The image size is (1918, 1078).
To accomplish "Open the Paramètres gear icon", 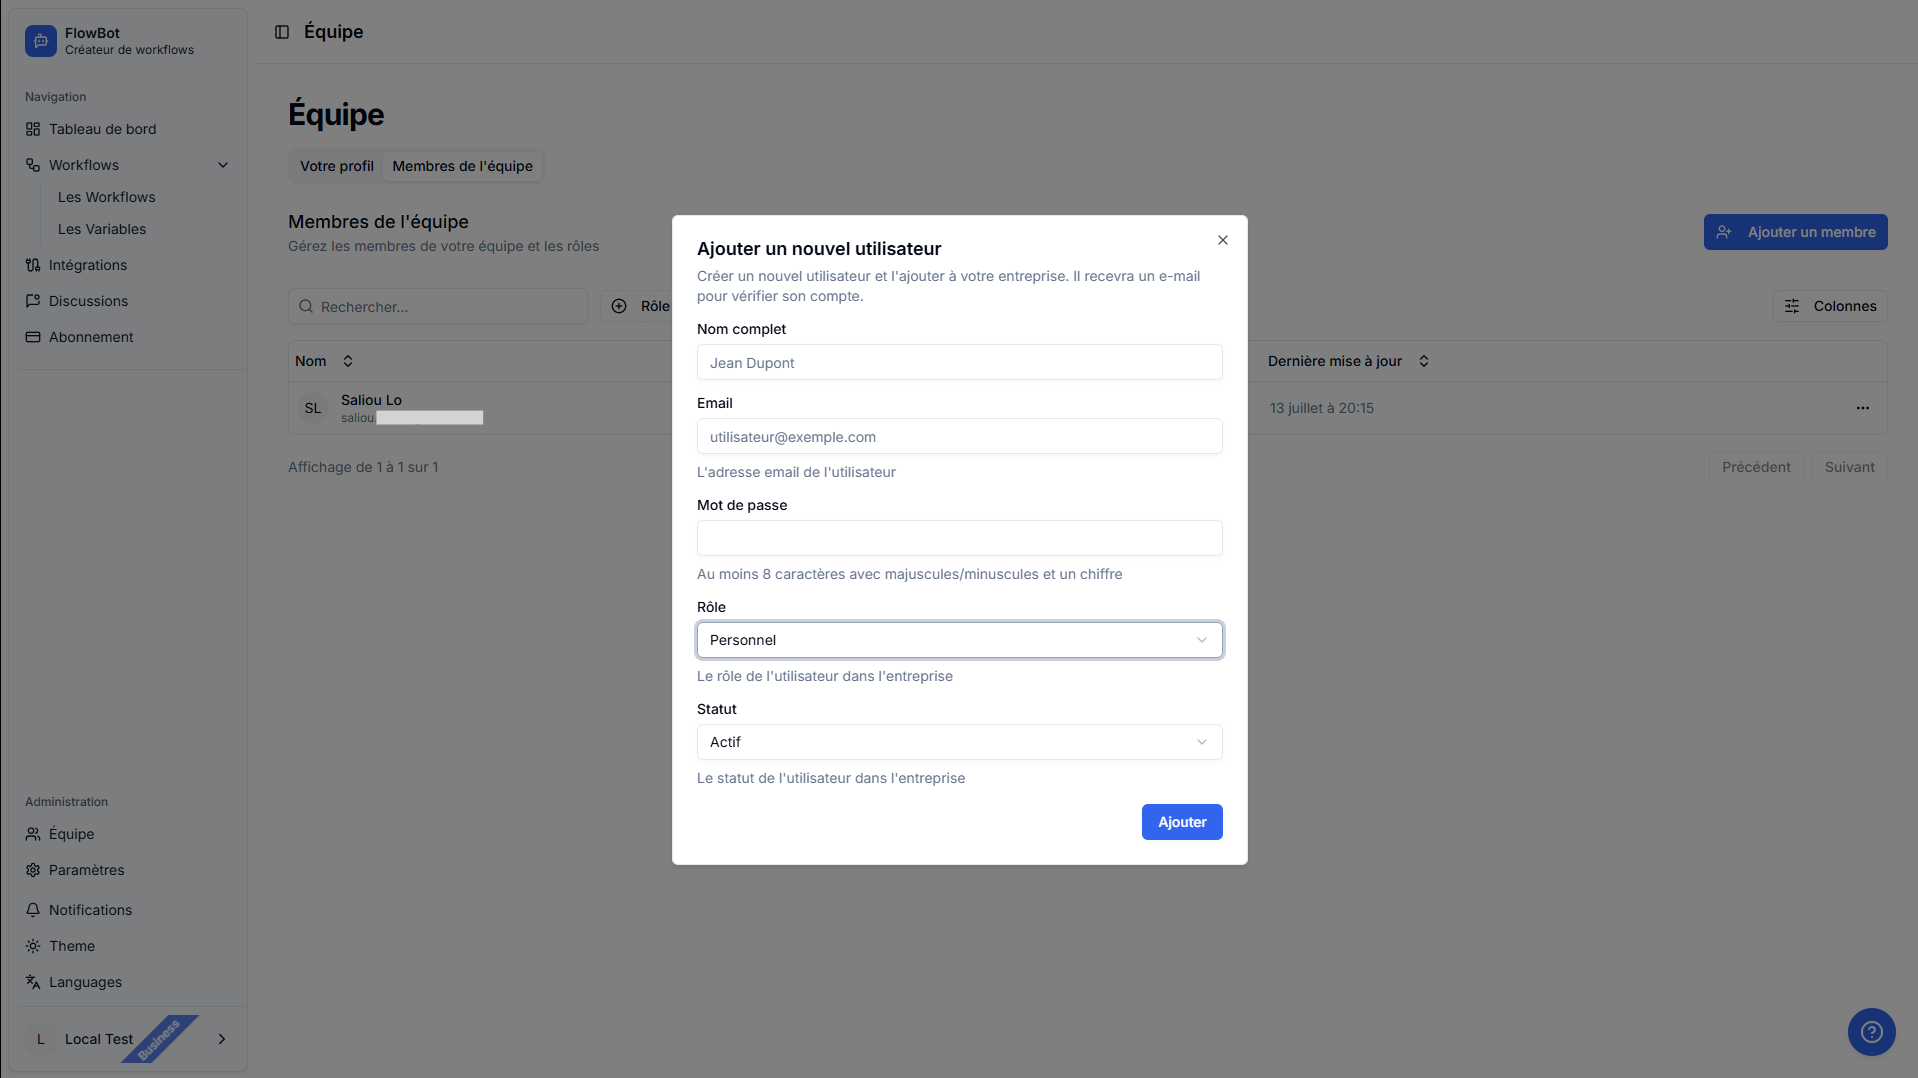I will pyautogui.click(x=33, y=870).
